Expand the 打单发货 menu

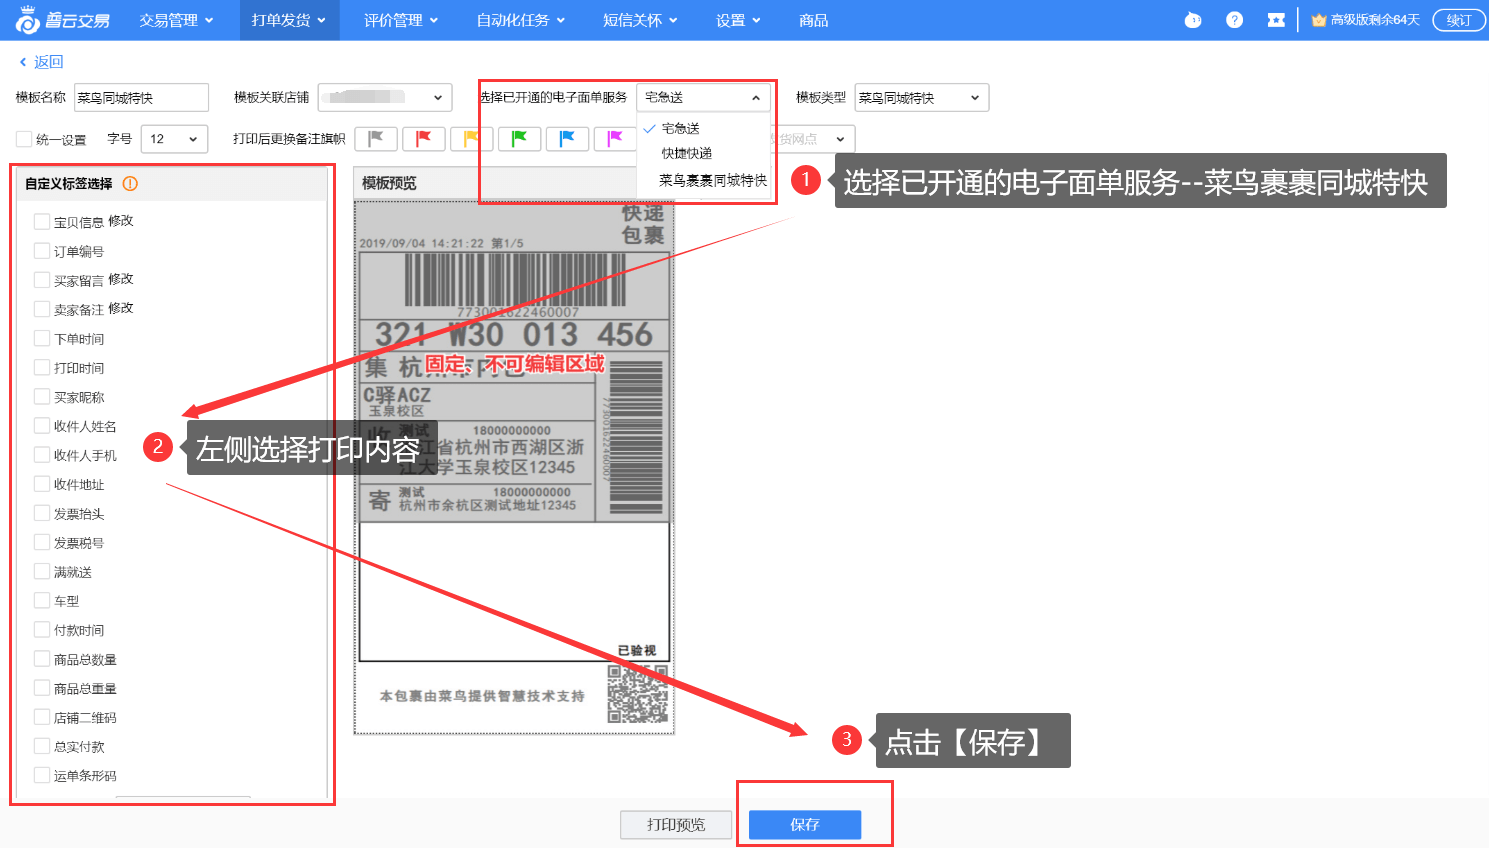pos(289,20)
